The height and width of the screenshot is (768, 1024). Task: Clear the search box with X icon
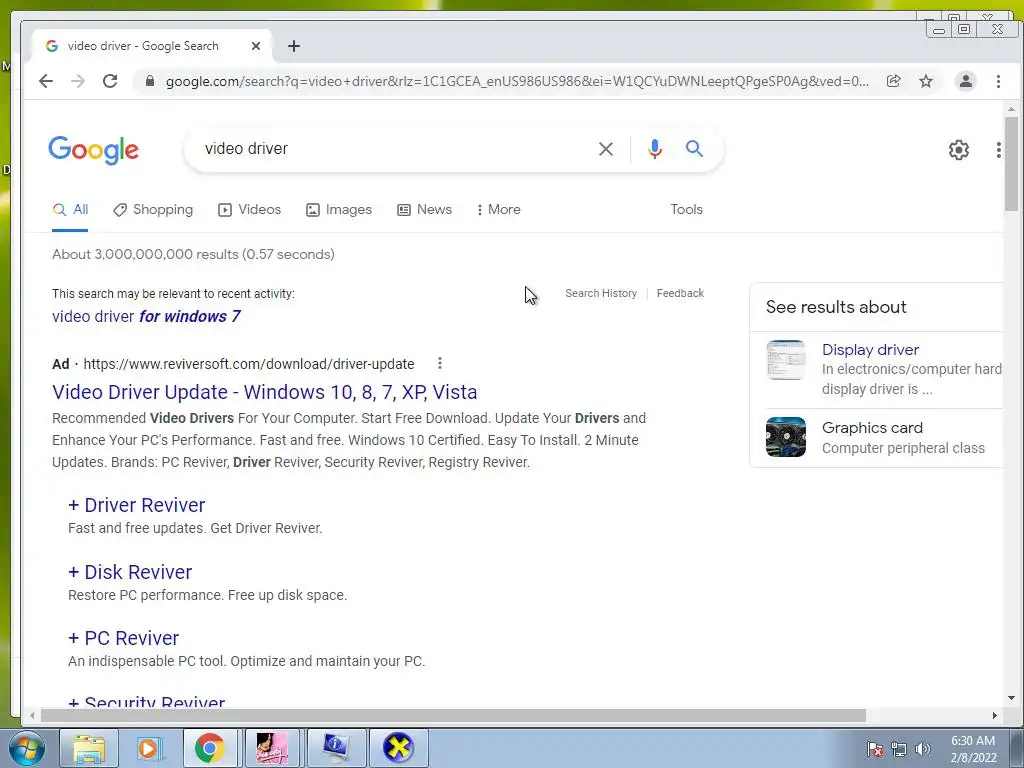605,149
